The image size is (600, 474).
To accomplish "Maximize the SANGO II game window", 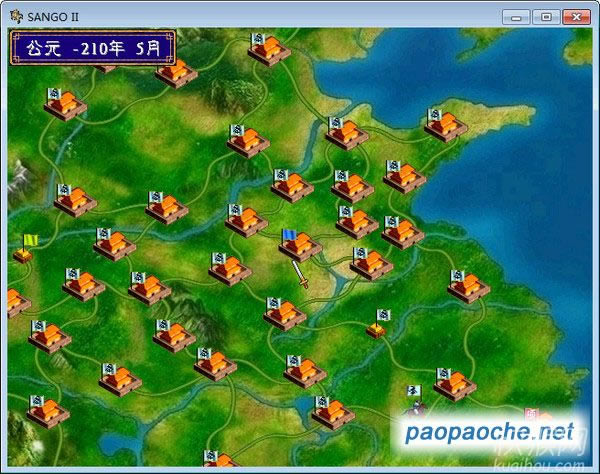I will click(x=545, y=16).
